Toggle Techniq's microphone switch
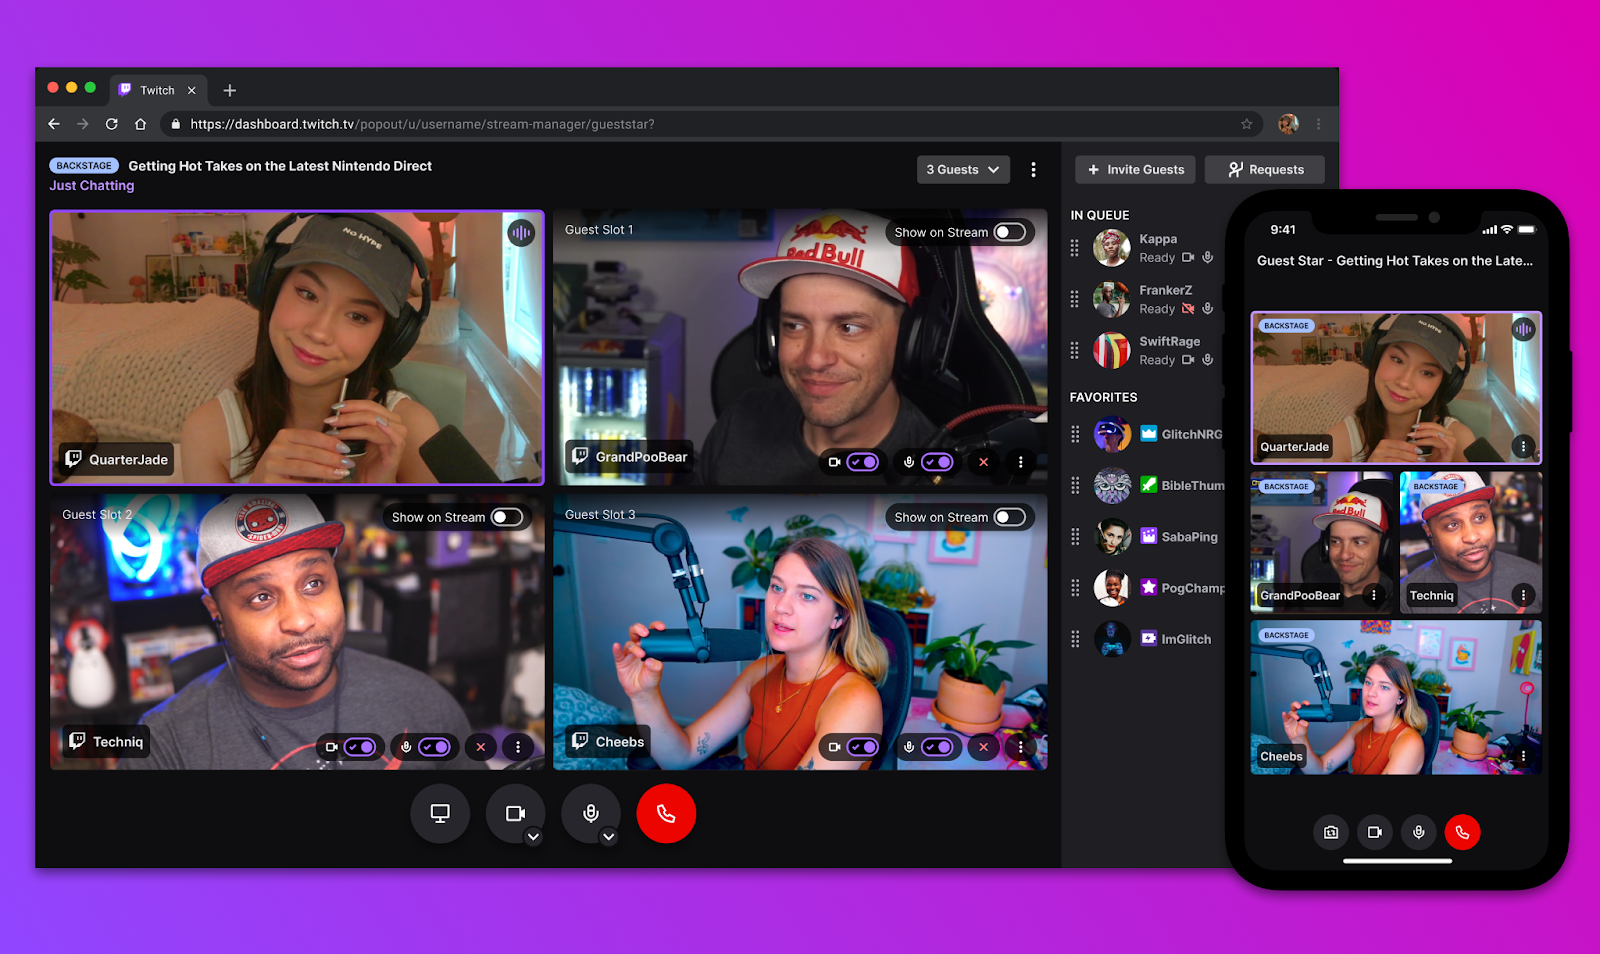The width and height of the screenshot is (1600, 954). click(434, 746)
